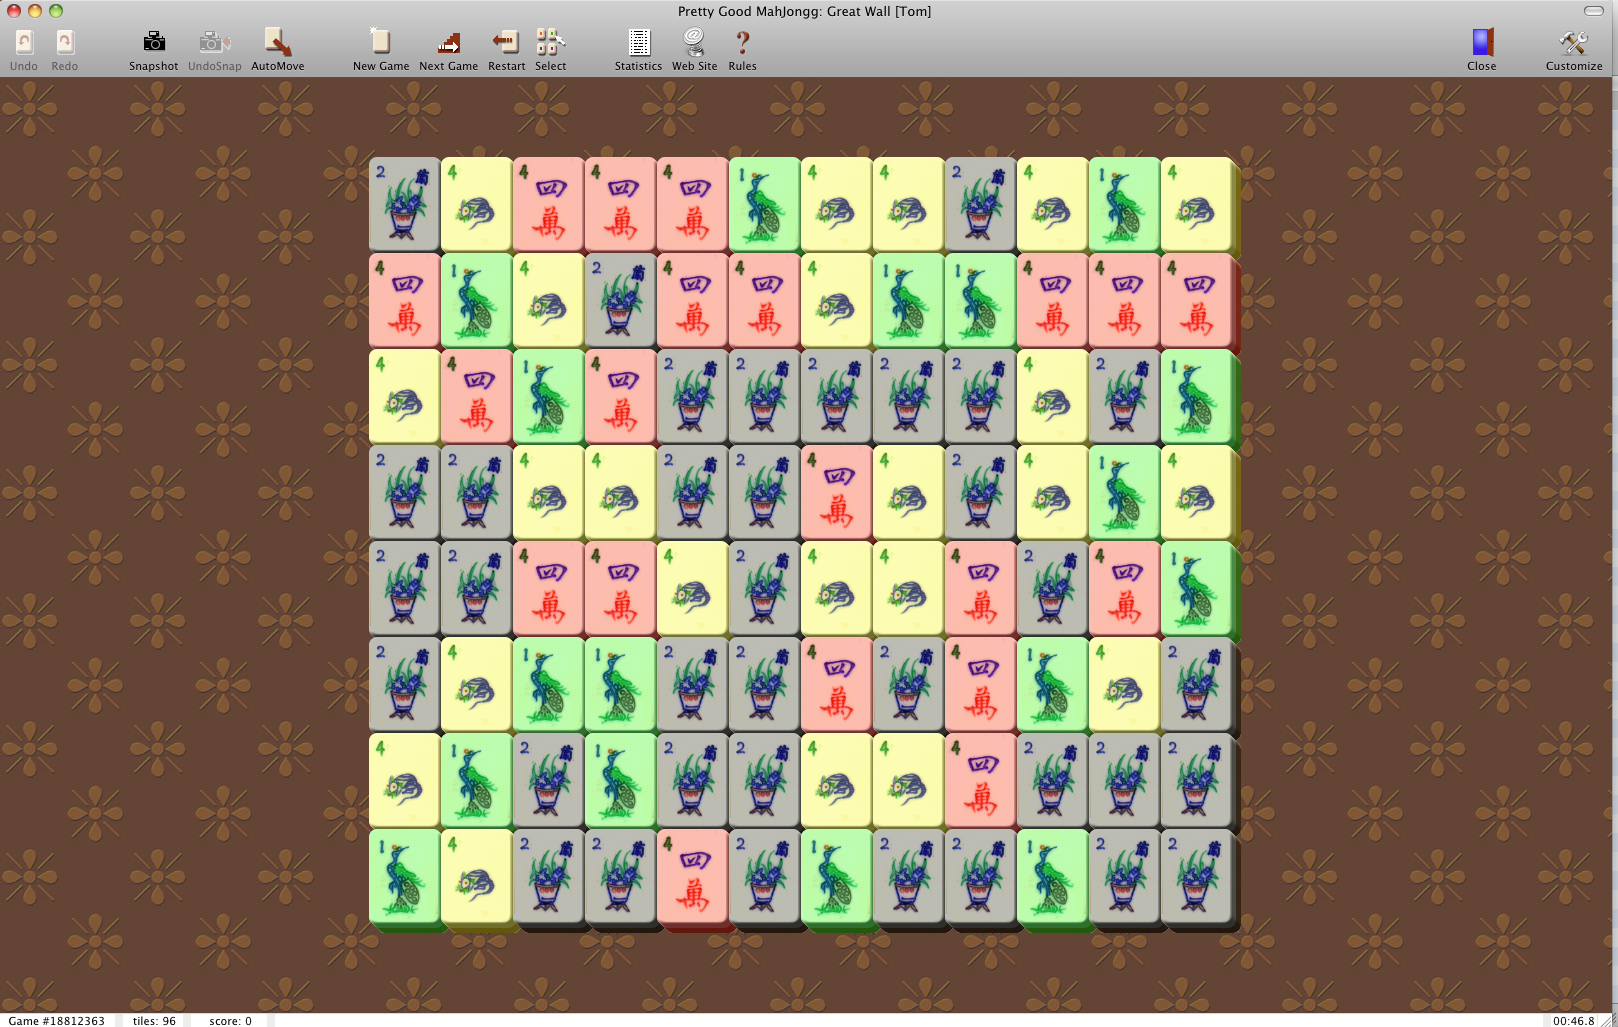Run AutoMove from the toolbar
The image size is (1618, 1027).
coord(277,43)
